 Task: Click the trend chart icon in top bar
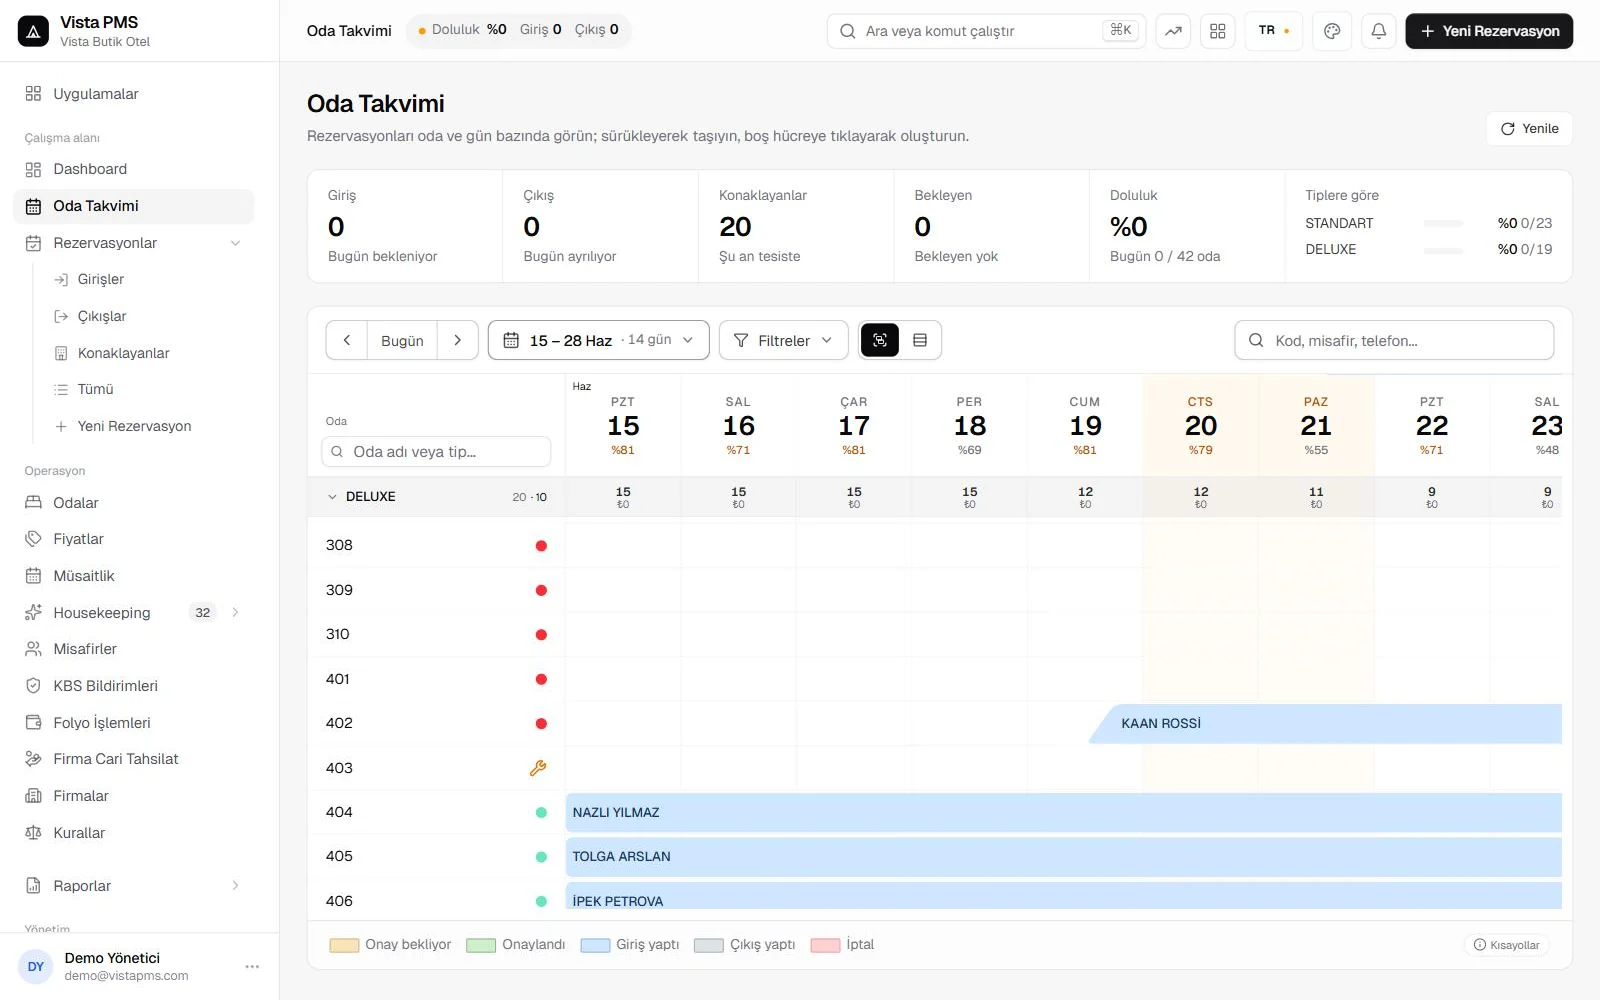[1173, 31]
